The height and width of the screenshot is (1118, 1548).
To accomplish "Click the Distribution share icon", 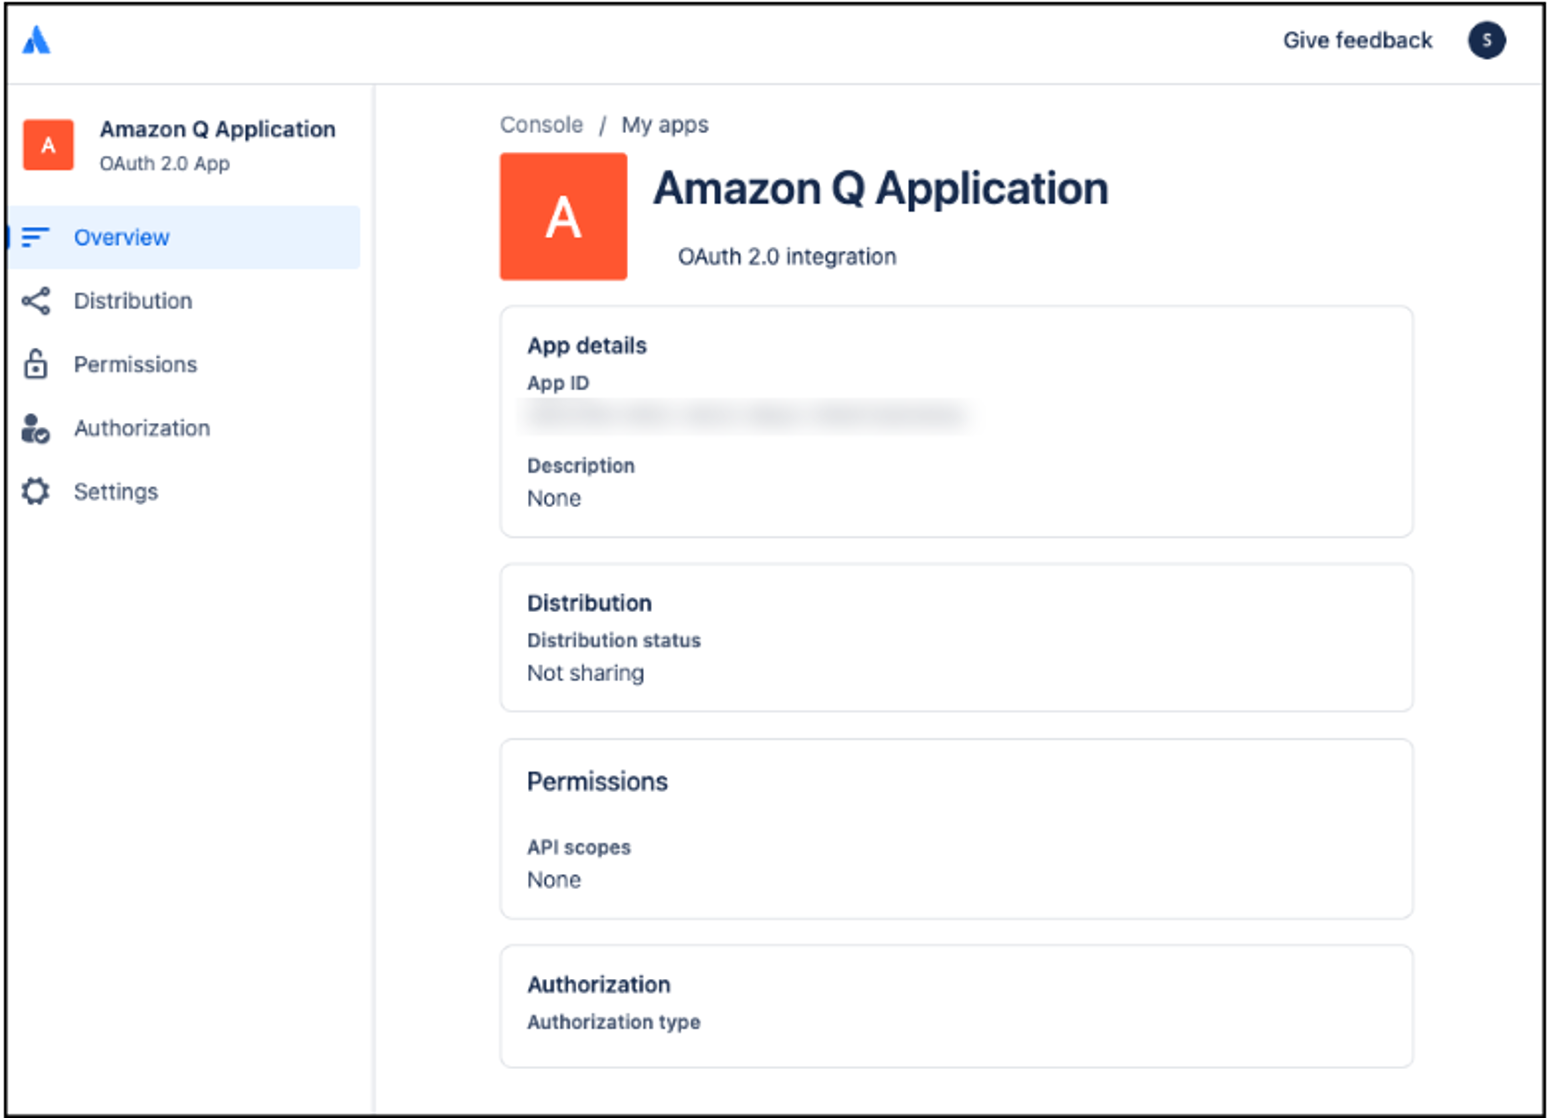I will 36,301.
